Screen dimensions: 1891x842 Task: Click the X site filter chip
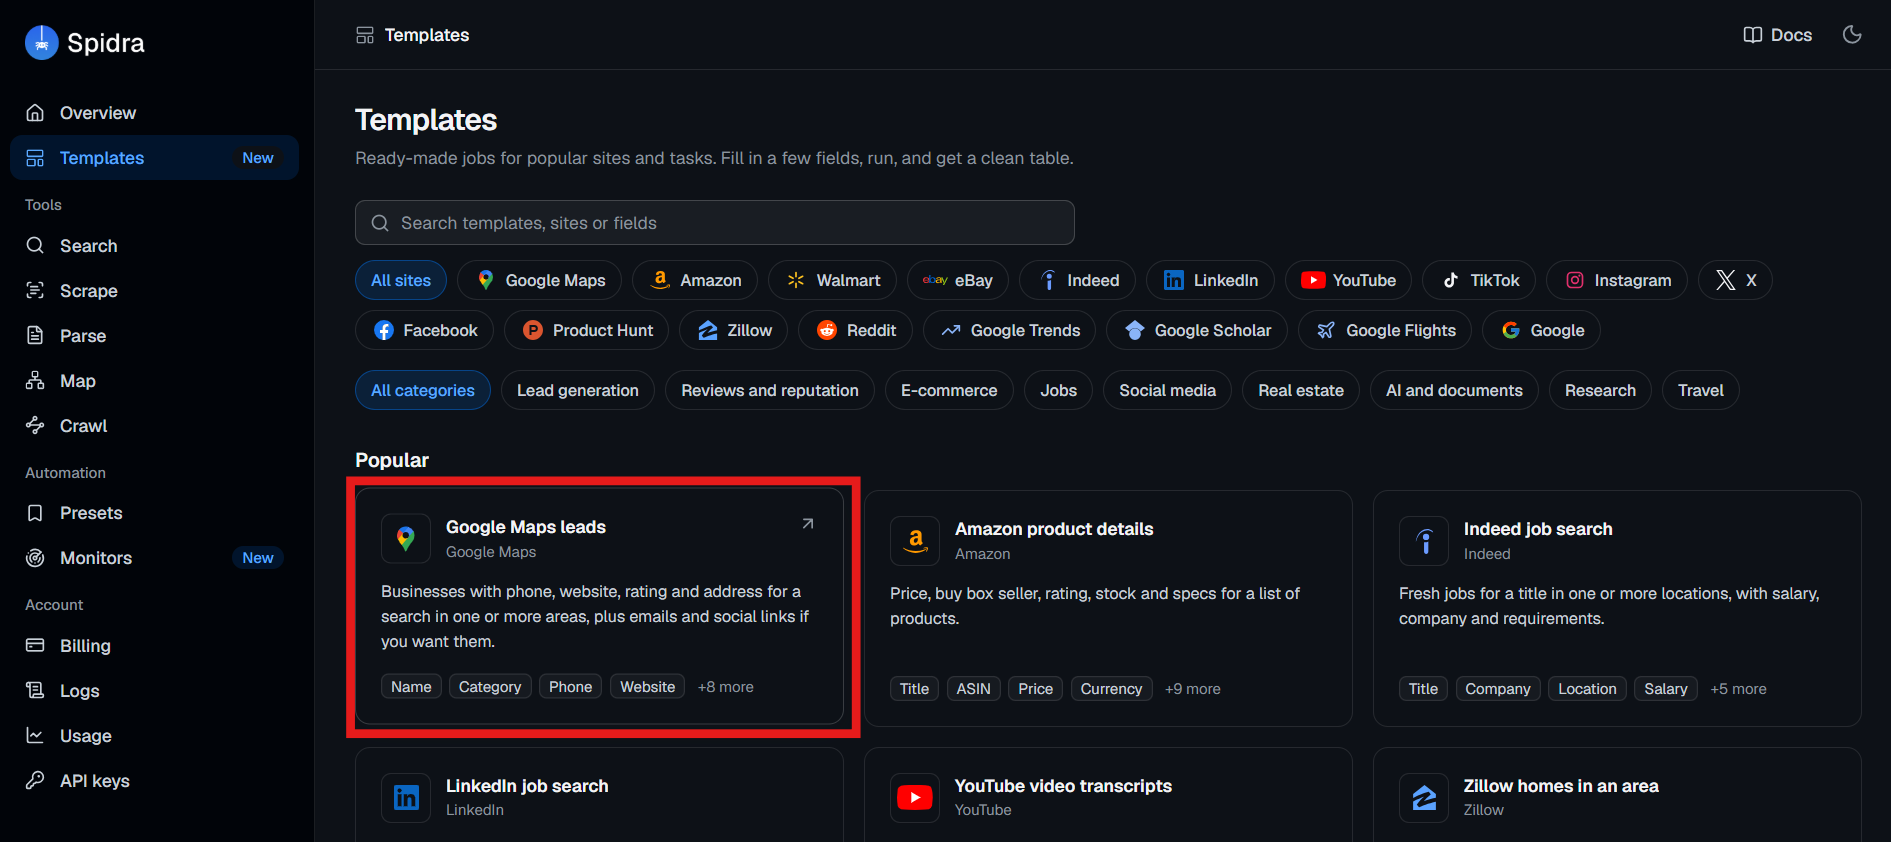tap(1735, 280)
